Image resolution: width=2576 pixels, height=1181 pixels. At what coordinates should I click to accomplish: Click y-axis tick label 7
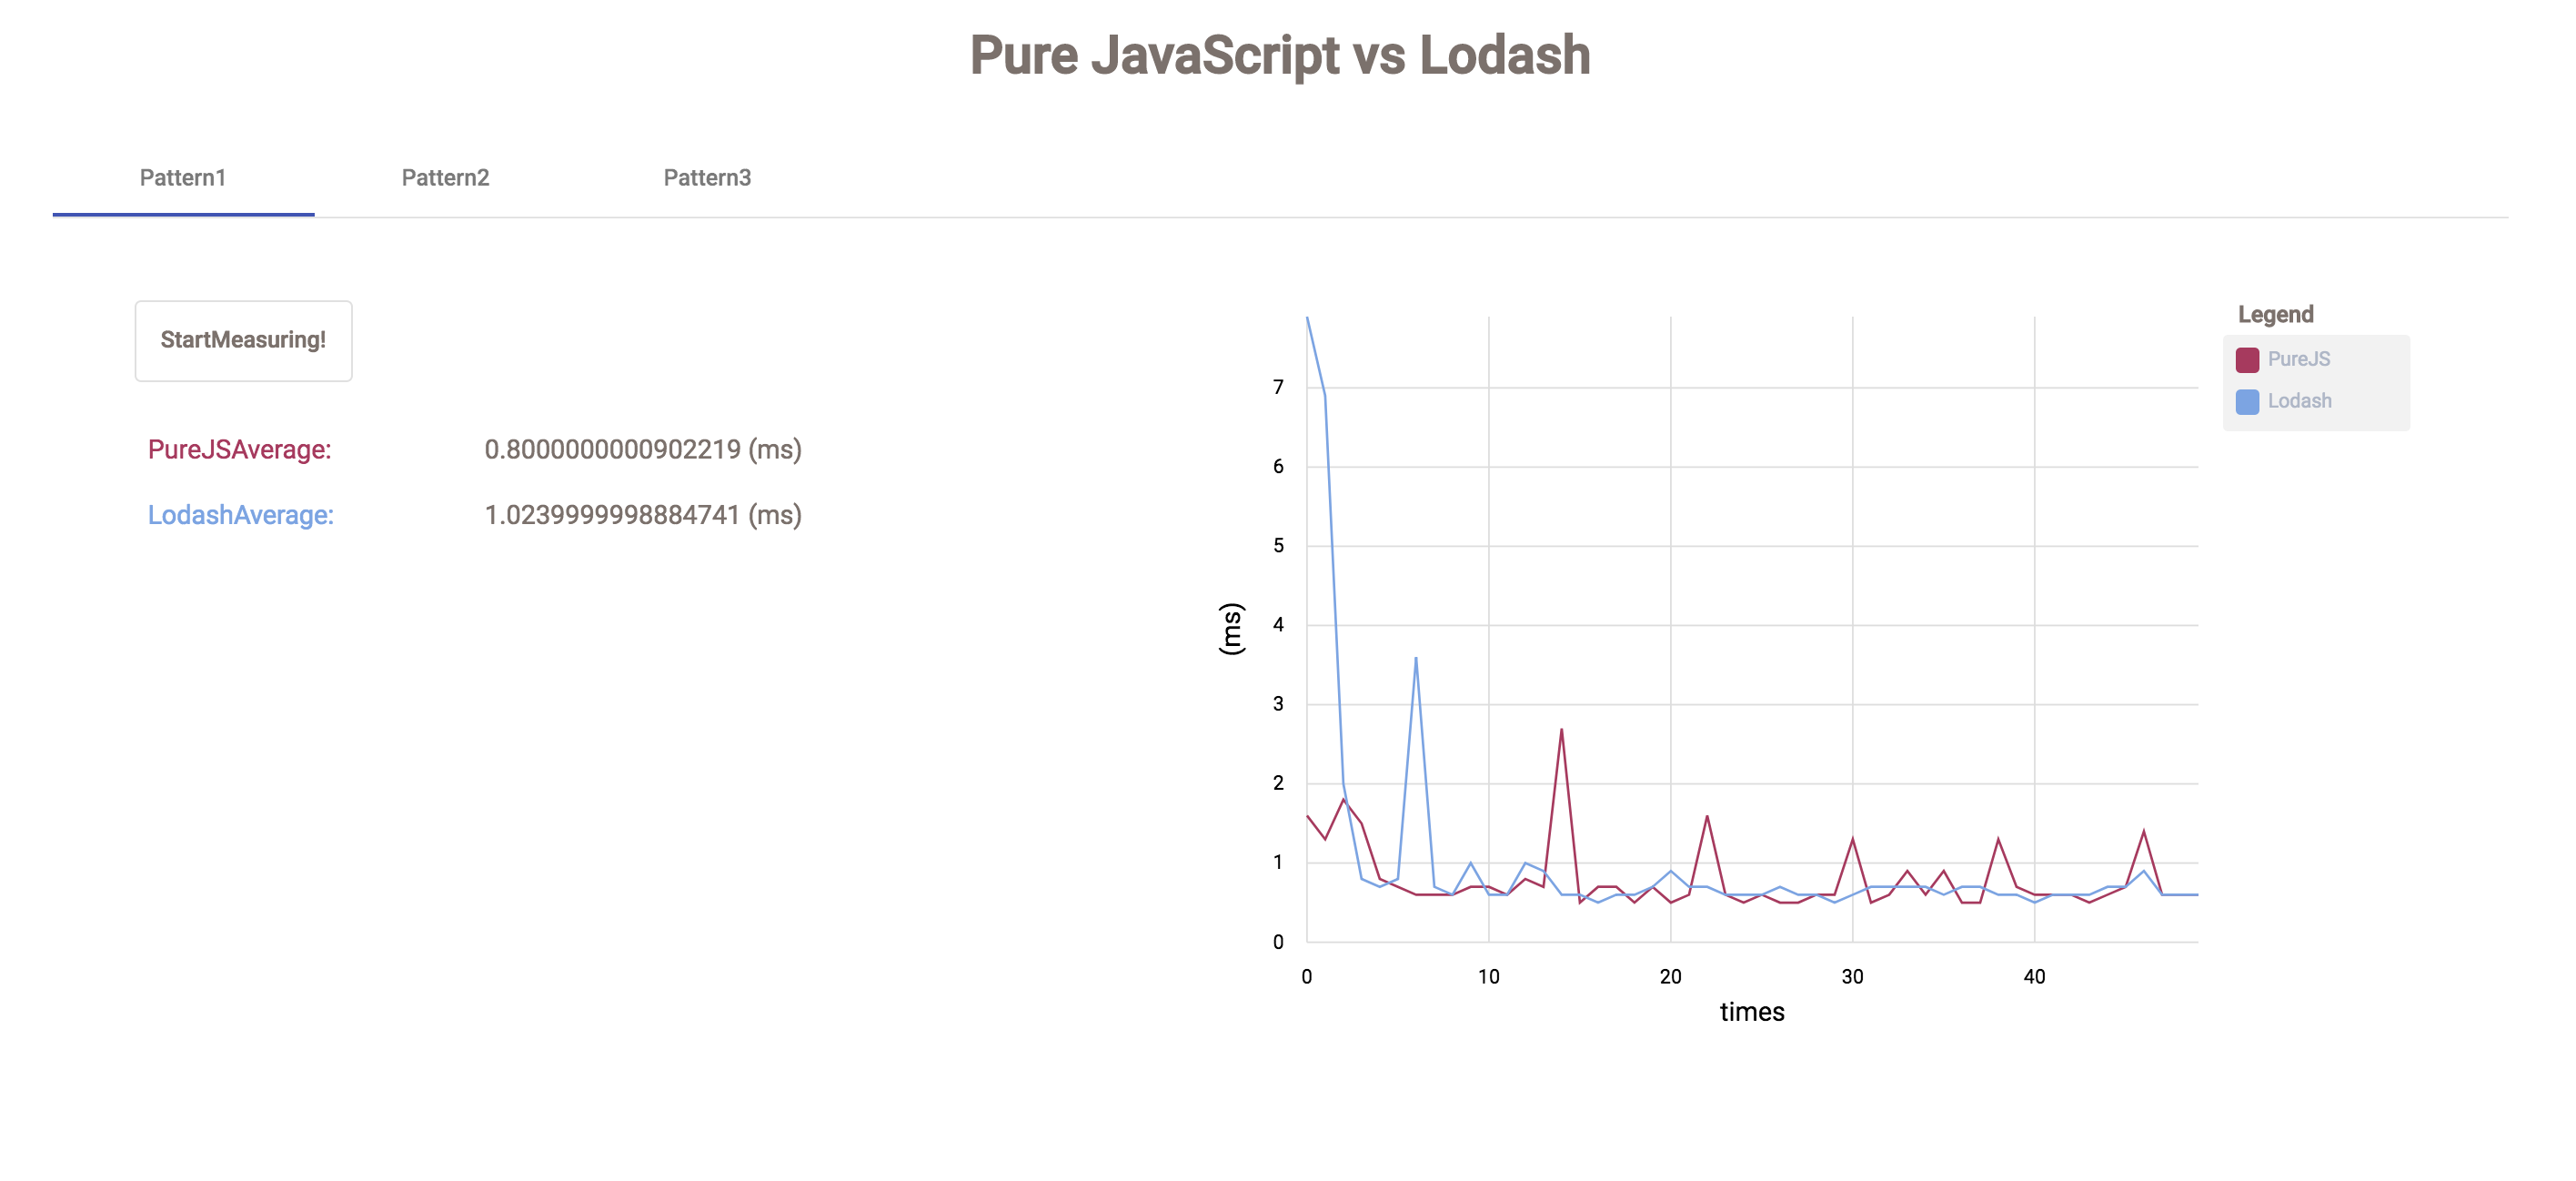pyautogui.click(x=1278, y=387)
